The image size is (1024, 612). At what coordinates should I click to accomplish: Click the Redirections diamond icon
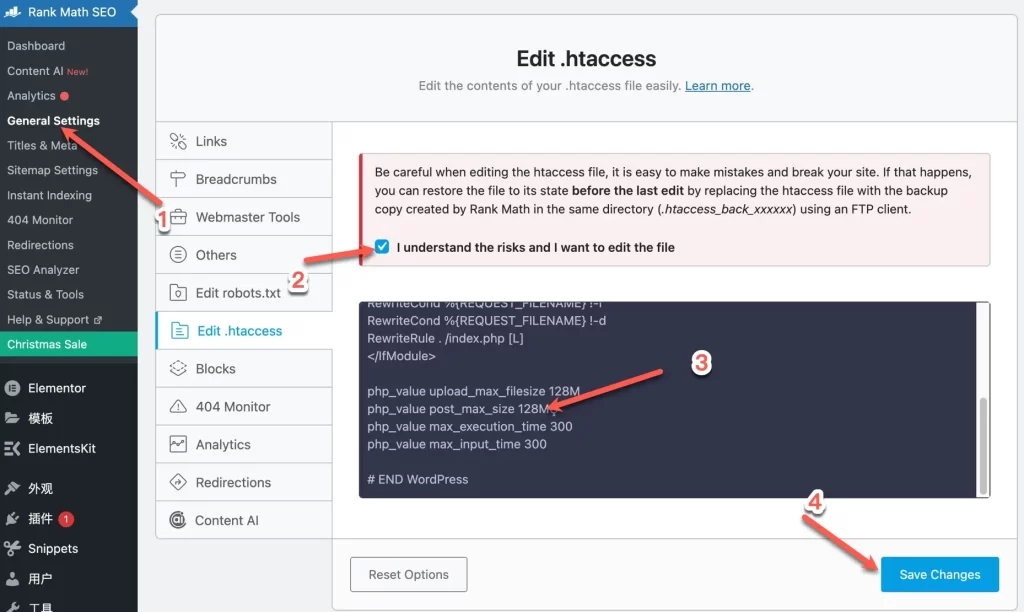coord(178,482)
